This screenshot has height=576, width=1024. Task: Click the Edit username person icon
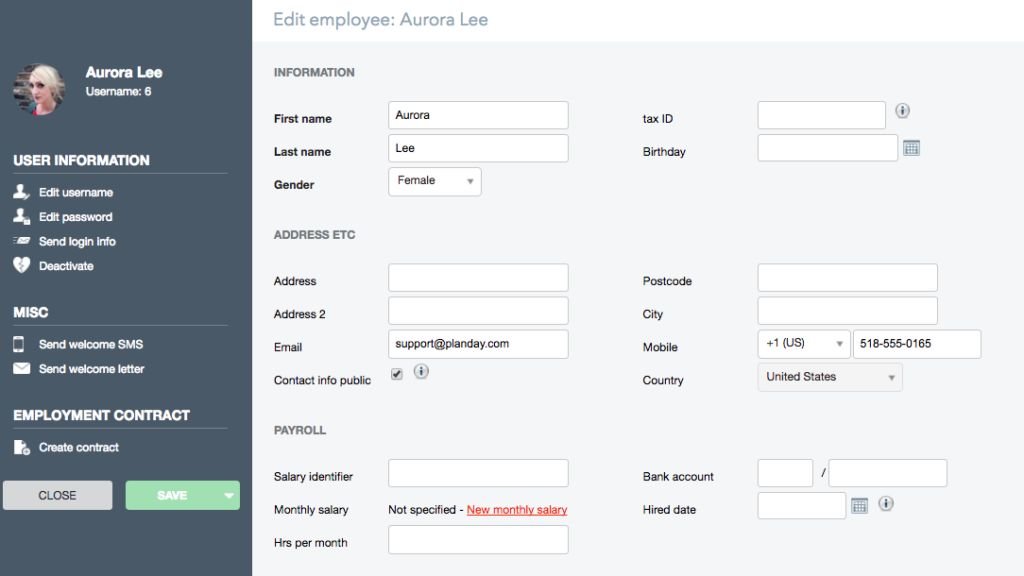(21, 192)
